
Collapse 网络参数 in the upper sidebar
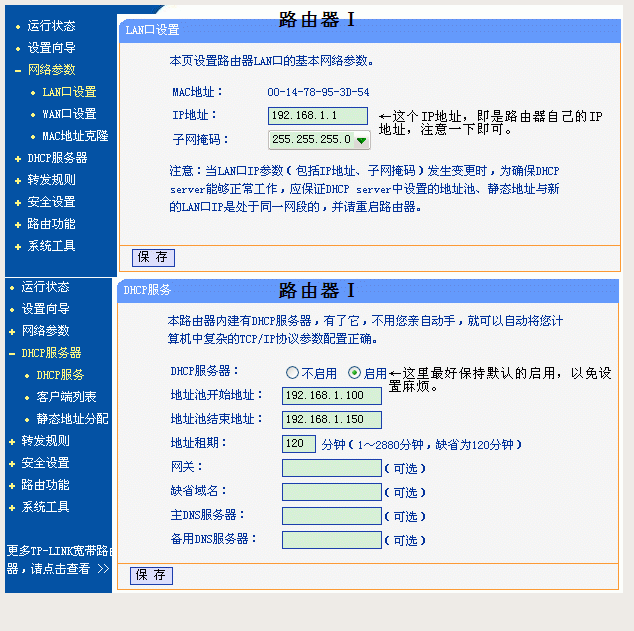51,70
